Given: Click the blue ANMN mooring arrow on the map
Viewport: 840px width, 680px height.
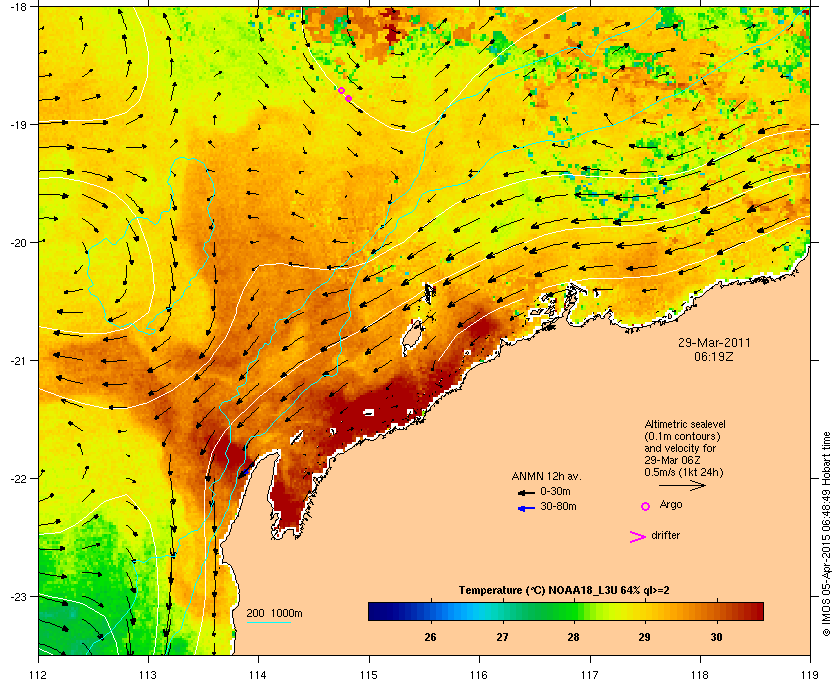Looking at the screenshot, I should 245,472.
